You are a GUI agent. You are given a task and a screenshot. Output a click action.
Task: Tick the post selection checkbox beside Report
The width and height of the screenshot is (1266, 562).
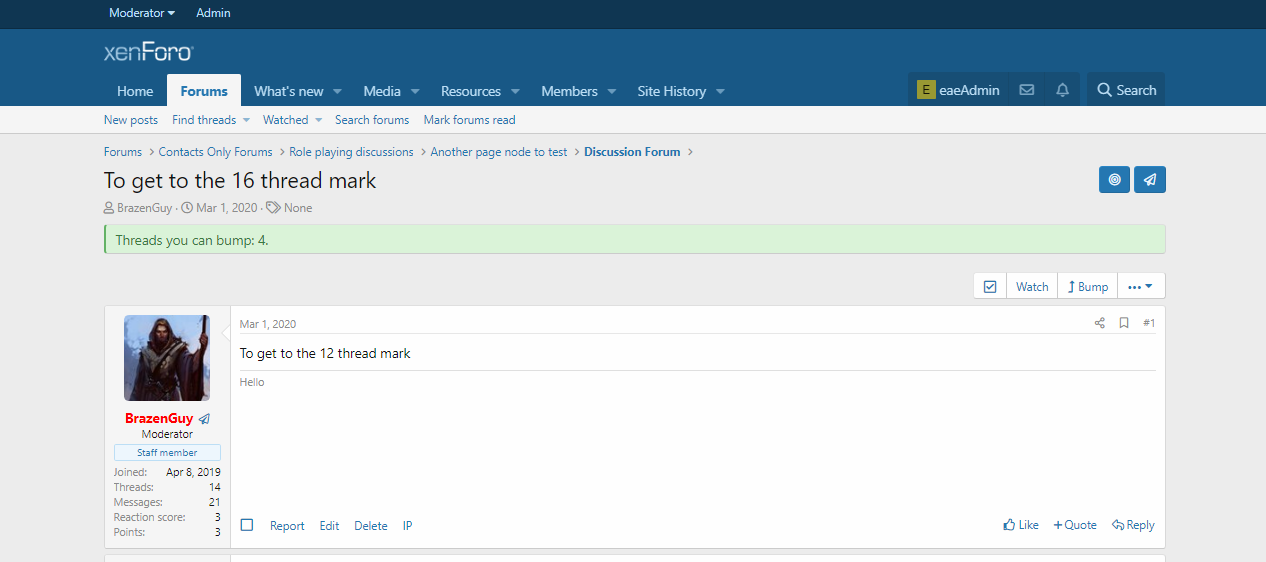click(247, 525)
